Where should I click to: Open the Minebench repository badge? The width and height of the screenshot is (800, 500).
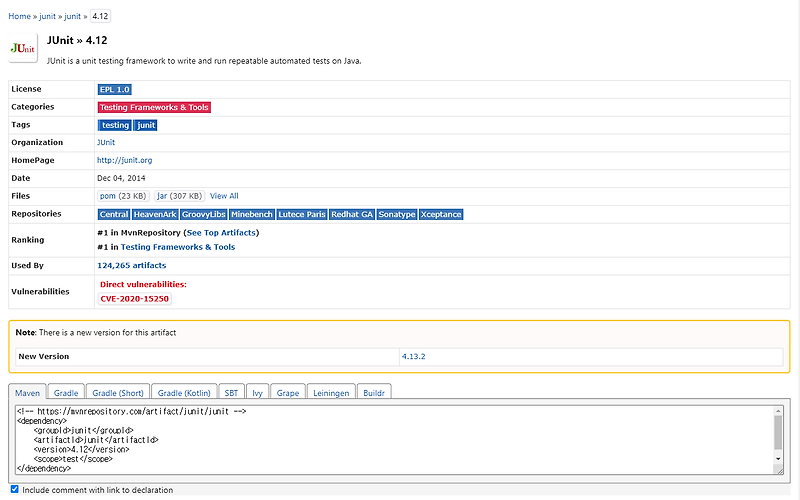252,214
